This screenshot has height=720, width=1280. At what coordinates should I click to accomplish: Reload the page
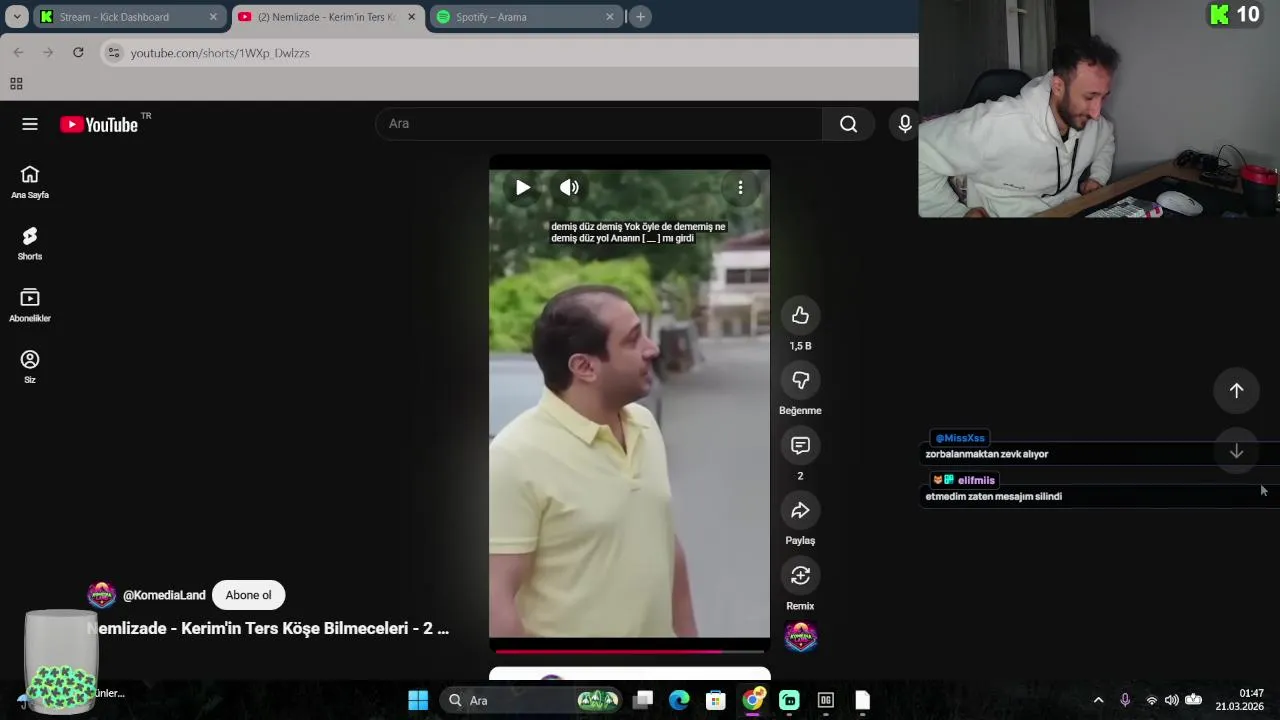point(78,52)
